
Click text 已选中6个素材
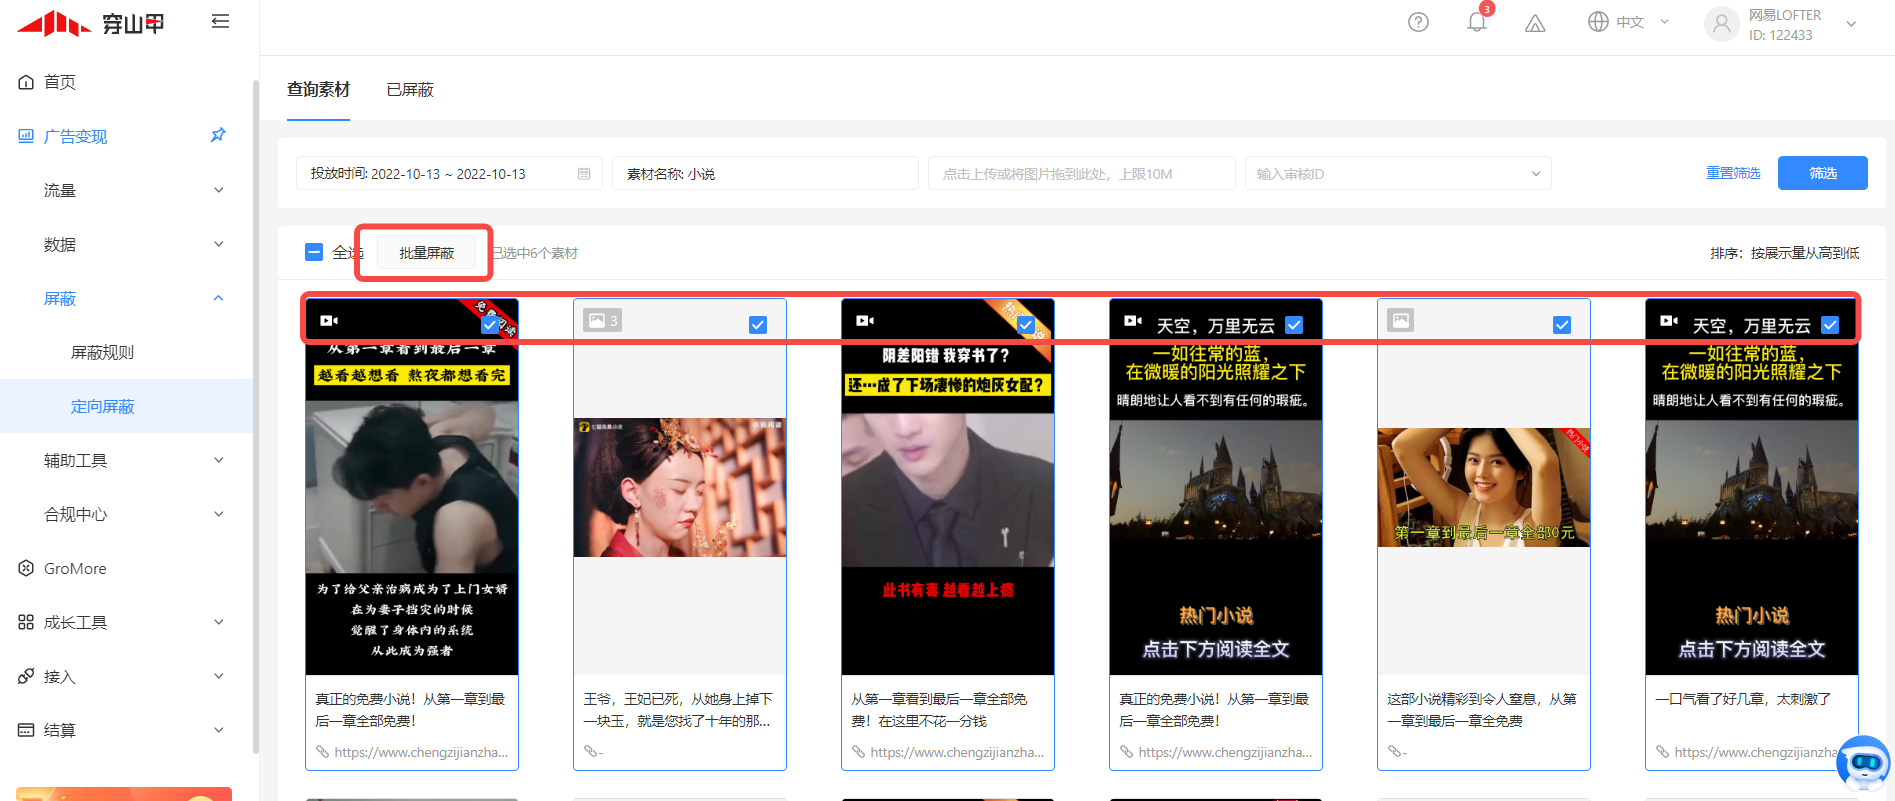tap(535, 253)
